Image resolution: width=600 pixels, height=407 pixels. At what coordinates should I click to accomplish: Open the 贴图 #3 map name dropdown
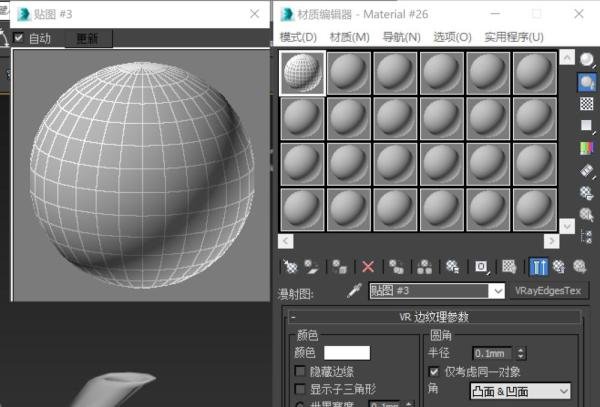(x=497, y=291)
